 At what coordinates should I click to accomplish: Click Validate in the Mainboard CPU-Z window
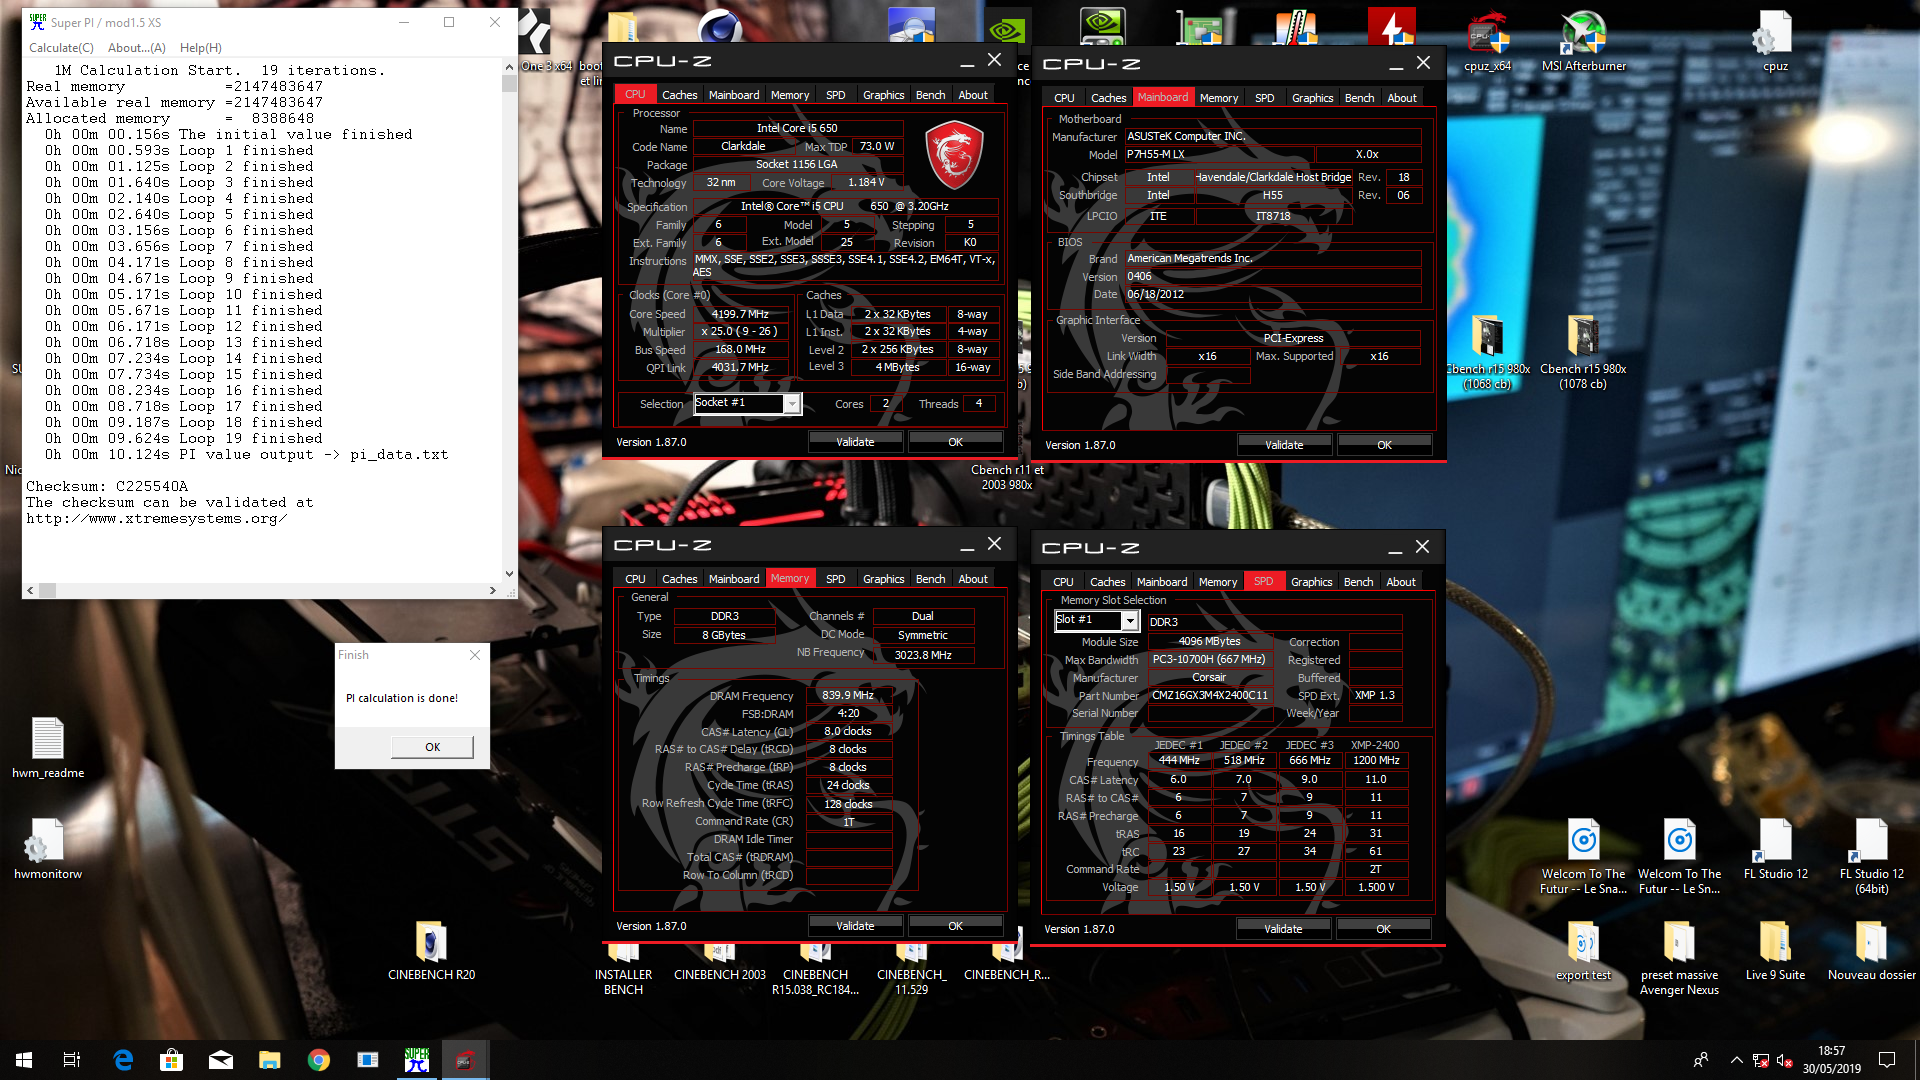click(x=1284, y=445)
